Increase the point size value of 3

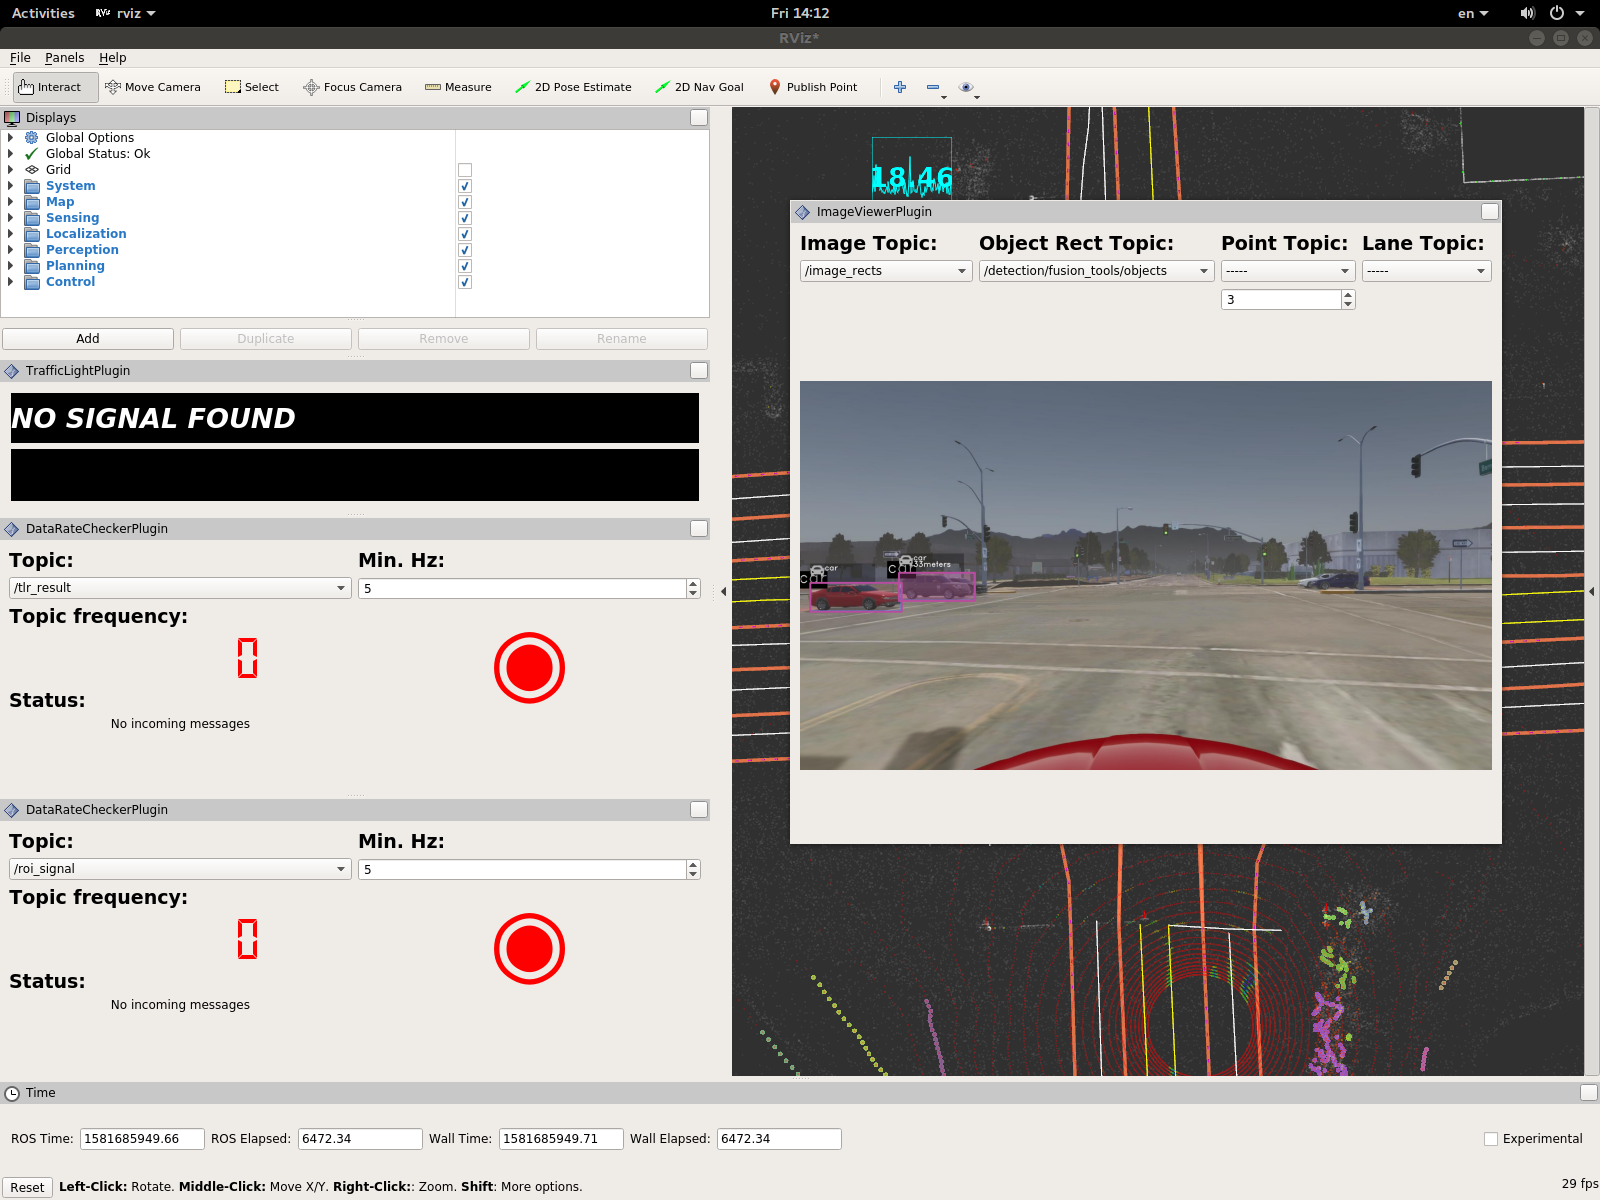pyautogui.click(x=1348, y=295)
